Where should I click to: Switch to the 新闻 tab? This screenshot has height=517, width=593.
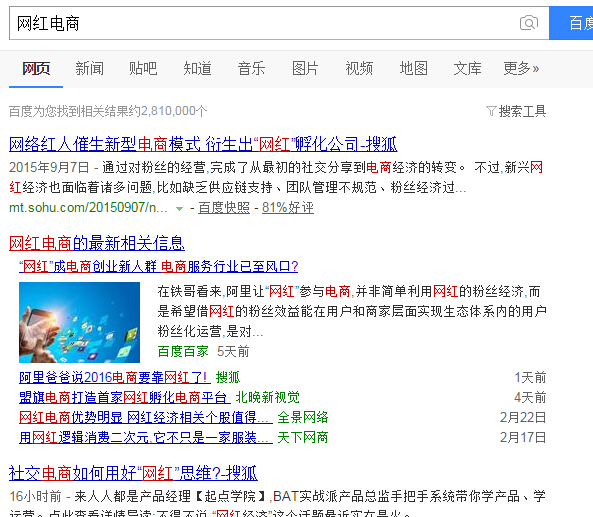coord(90,69)
